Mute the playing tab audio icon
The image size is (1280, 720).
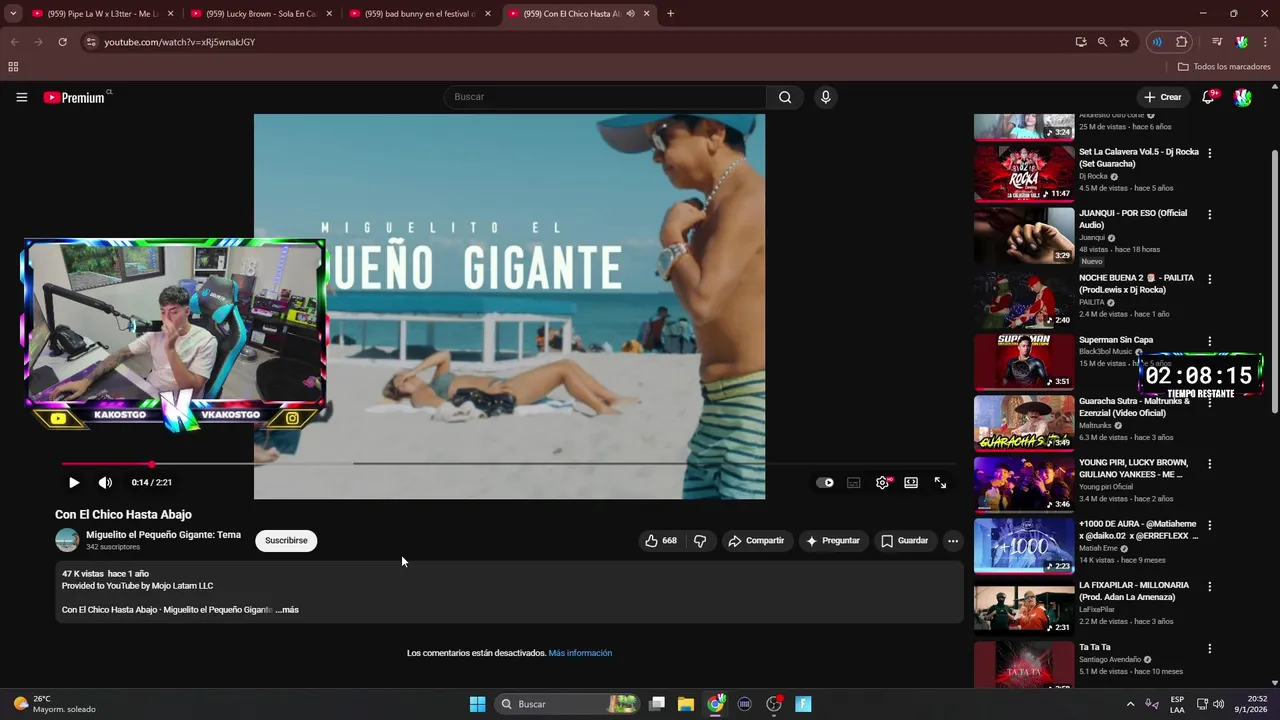pyautogui.click(x=630, y=14)
